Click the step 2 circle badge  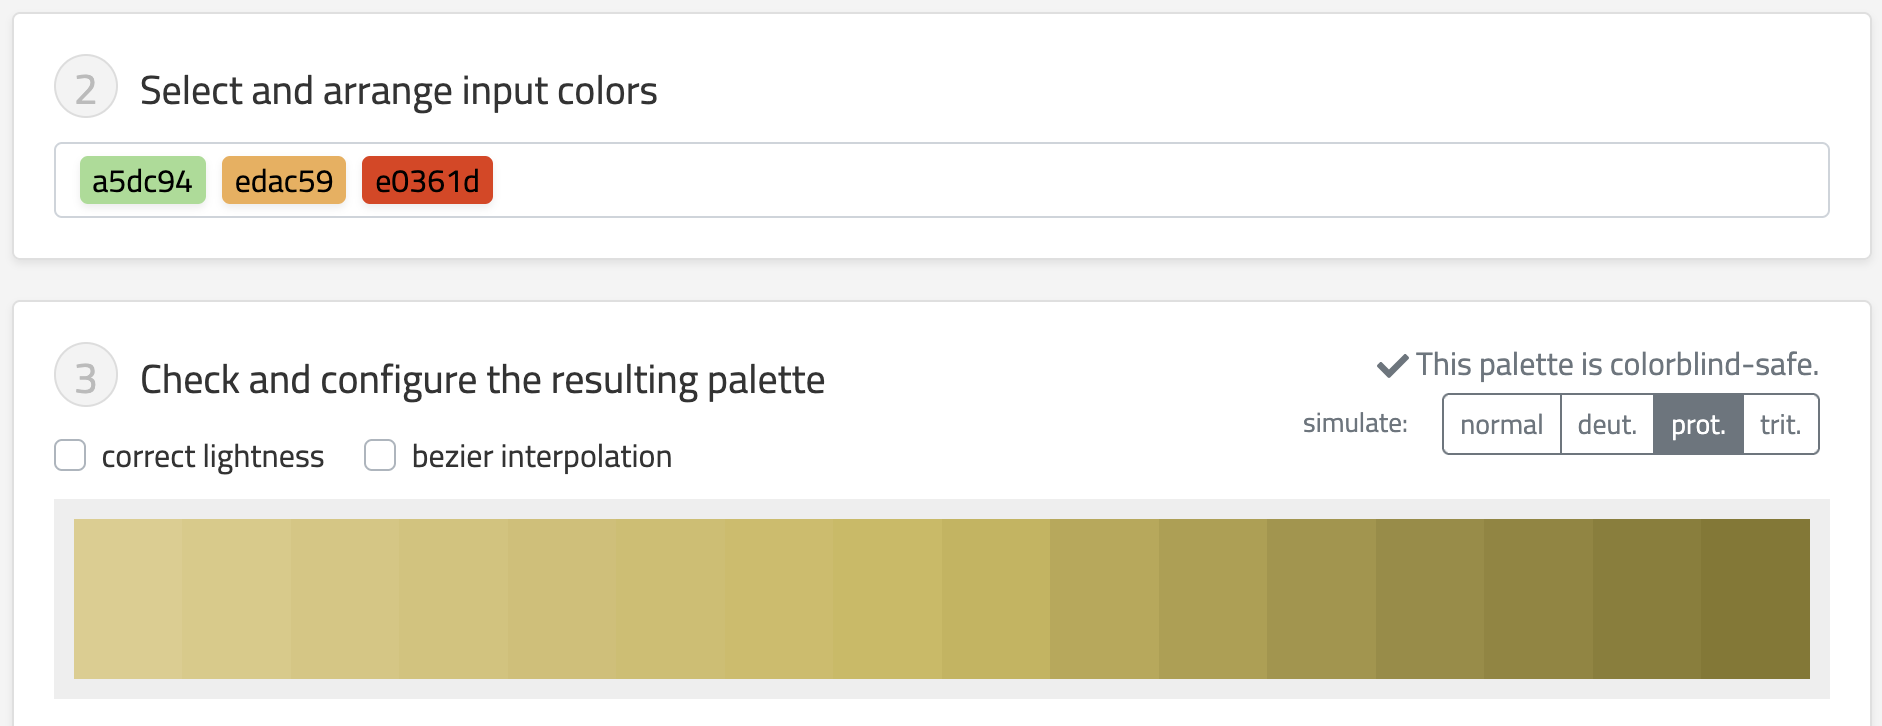[x=86, y=87]
